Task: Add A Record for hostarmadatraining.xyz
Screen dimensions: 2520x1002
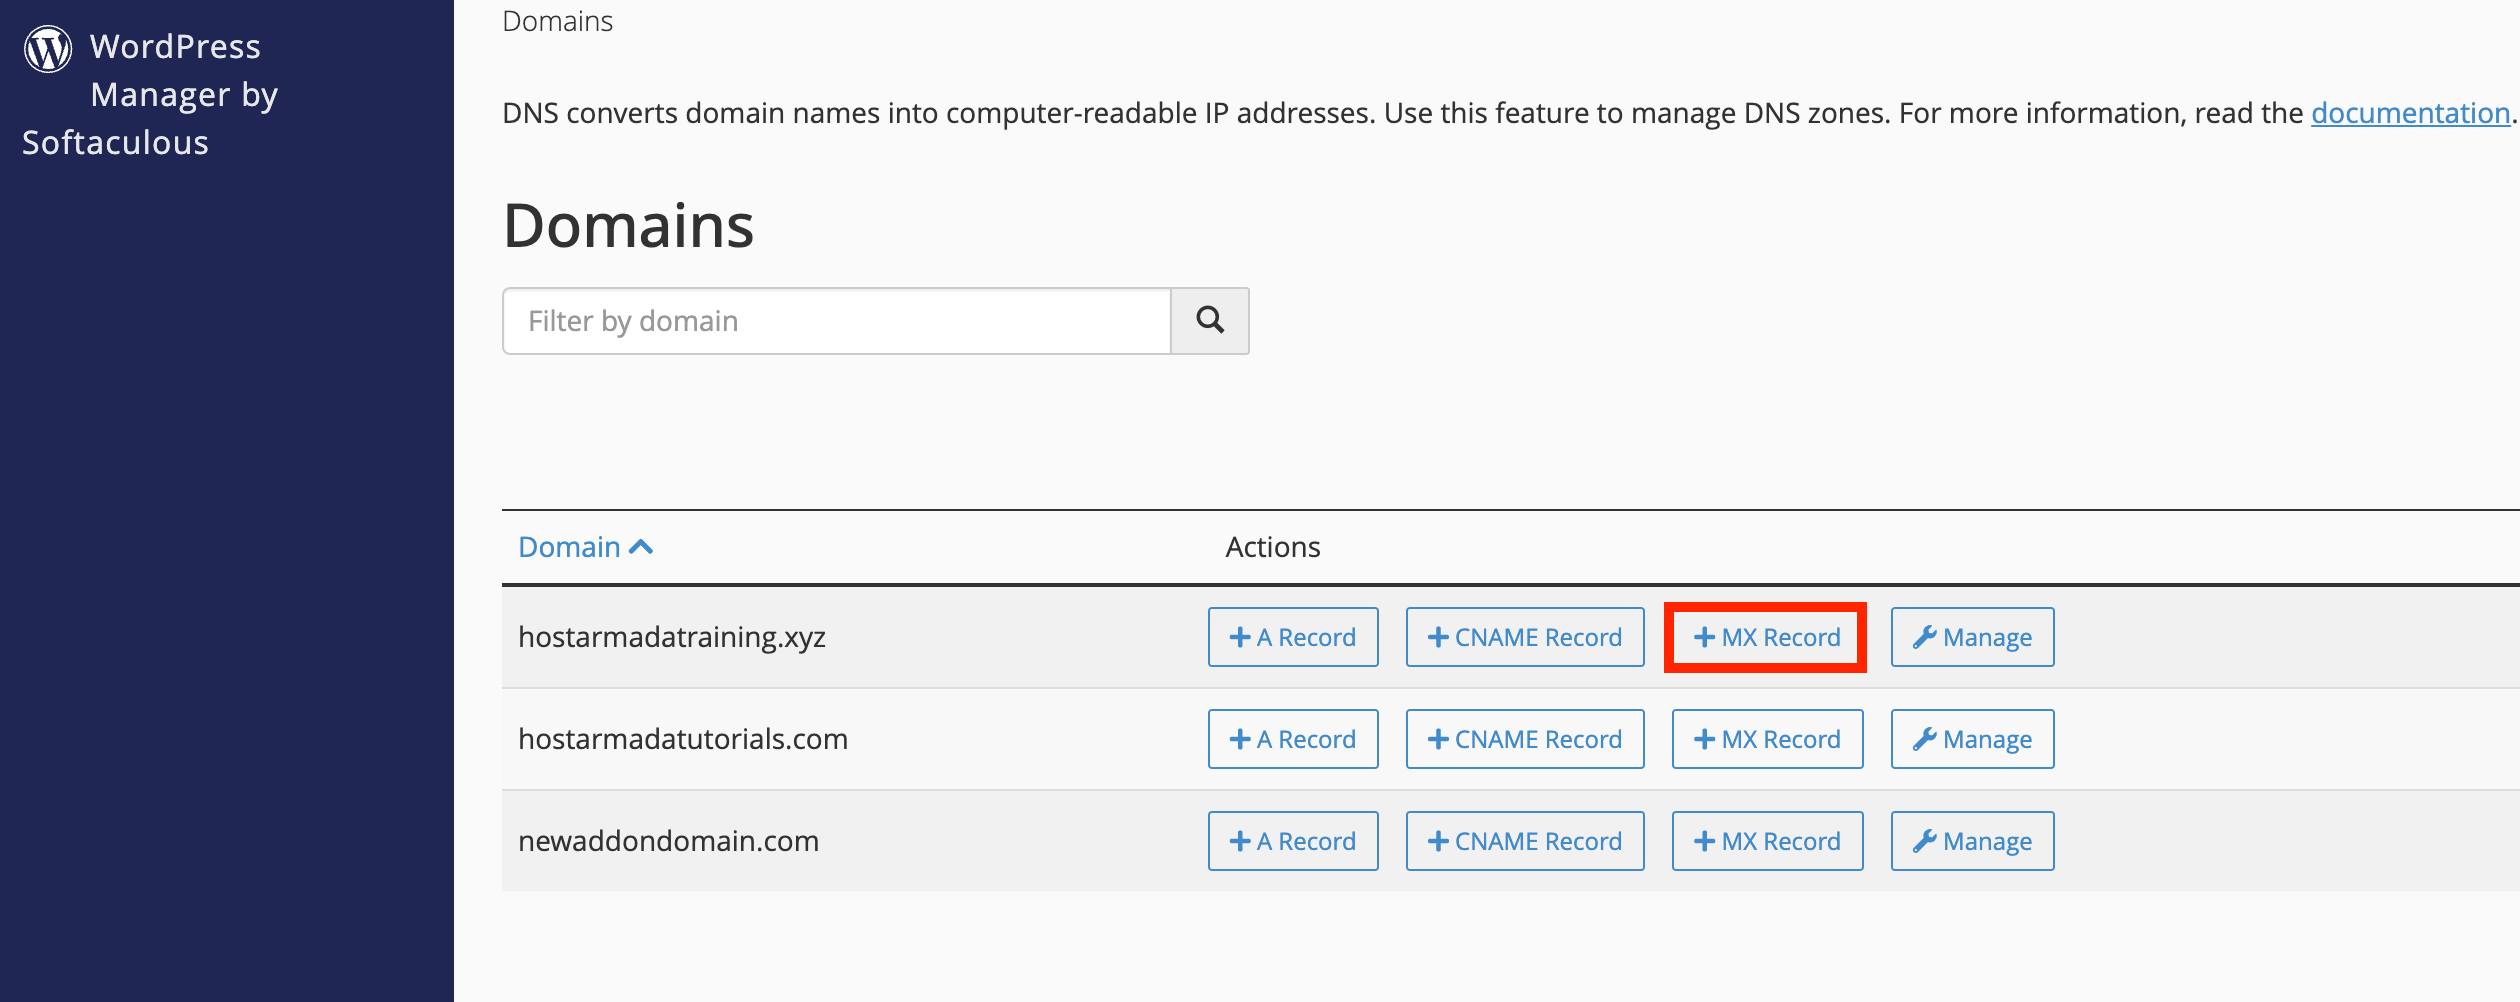Action: [1293, 637]
